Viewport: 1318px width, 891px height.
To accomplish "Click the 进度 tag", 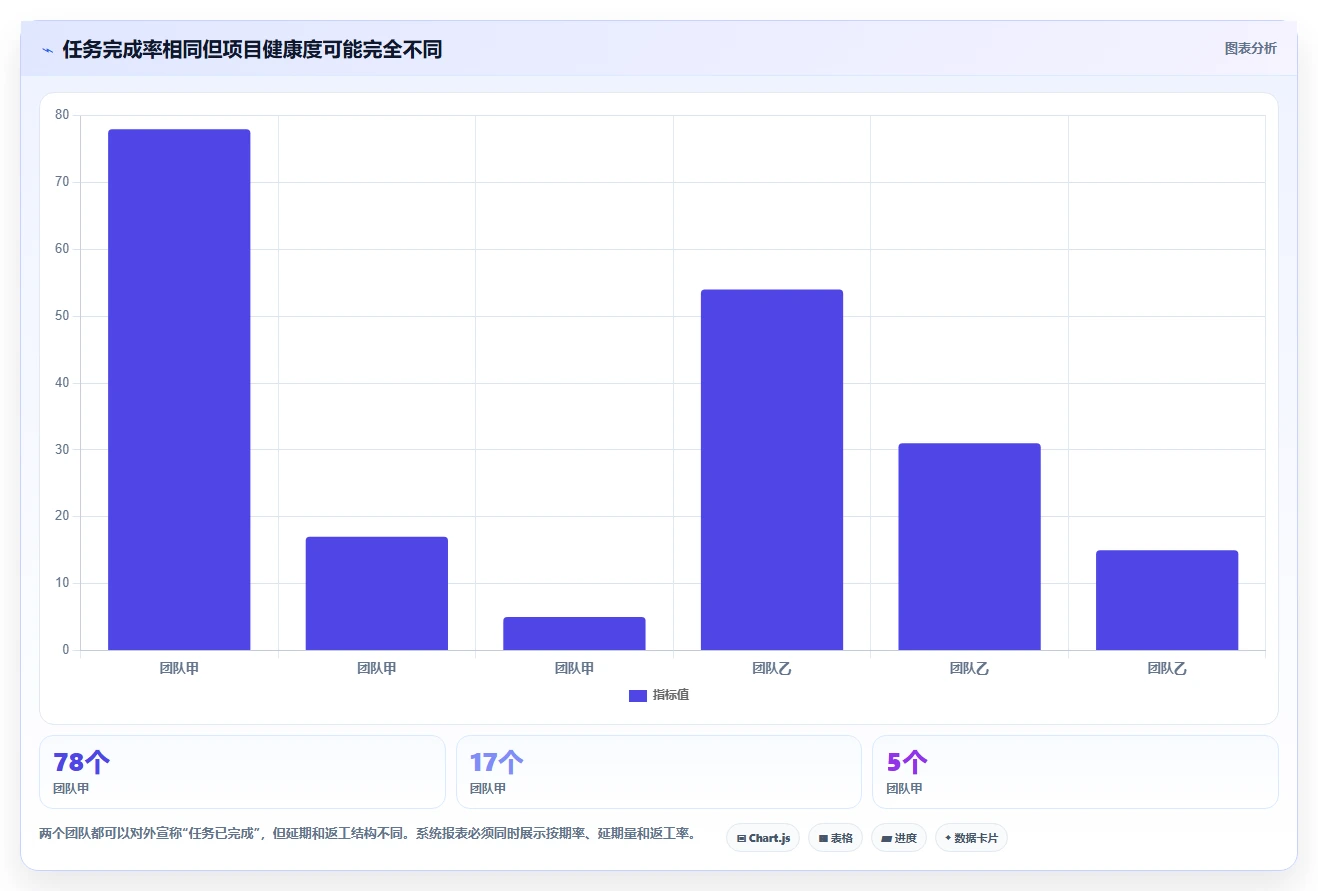I will click(x=899, y=838).
